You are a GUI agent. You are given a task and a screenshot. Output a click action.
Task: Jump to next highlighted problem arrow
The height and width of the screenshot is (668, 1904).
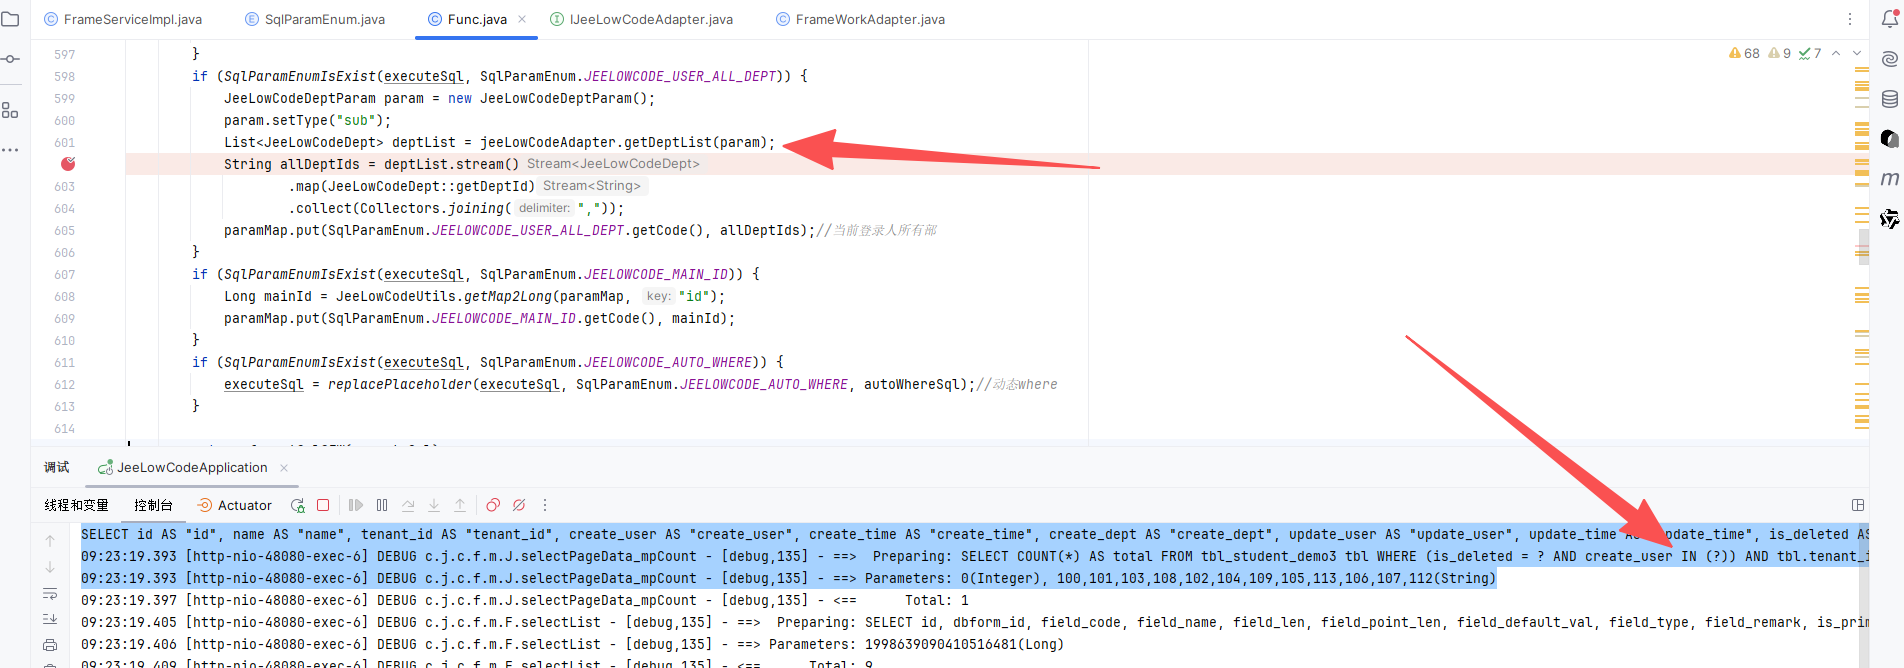tap(1857, 54)
